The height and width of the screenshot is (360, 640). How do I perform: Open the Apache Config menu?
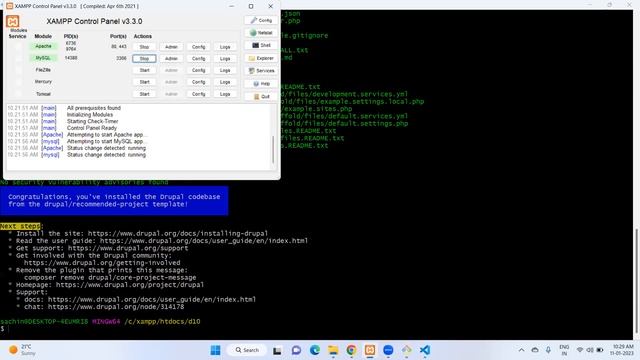click(x=198, y=47)
